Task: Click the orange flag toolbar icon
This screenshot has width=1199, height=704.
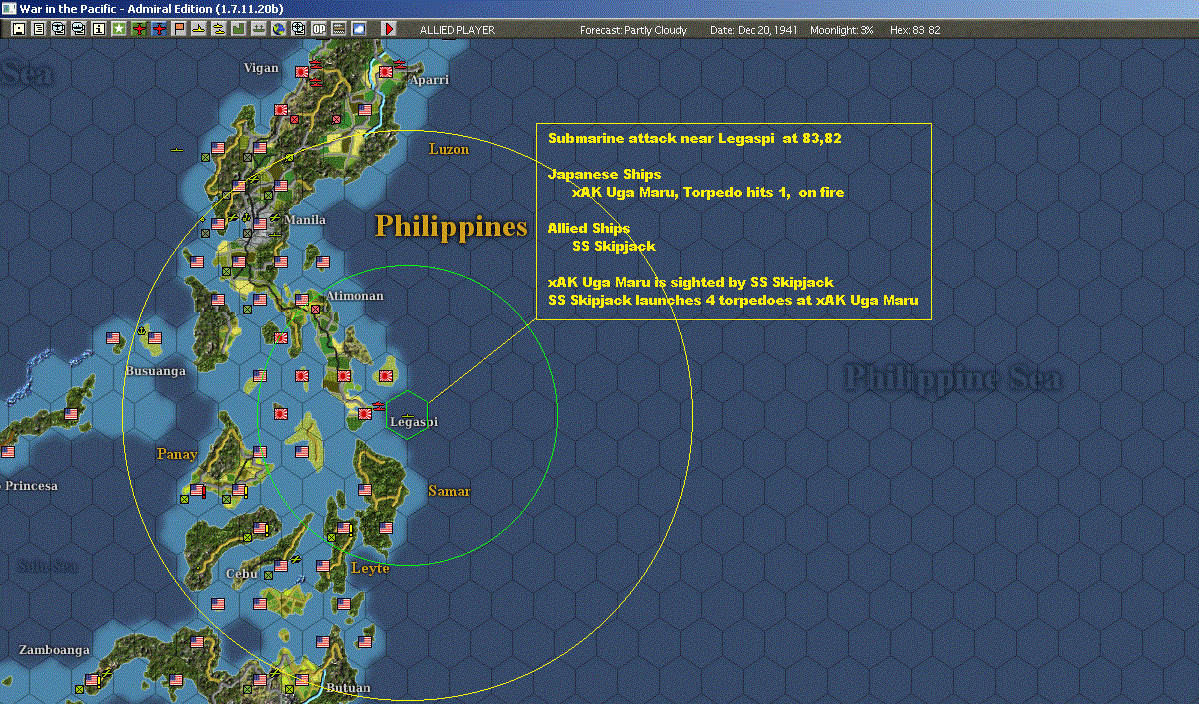Action: coord(179,29)
